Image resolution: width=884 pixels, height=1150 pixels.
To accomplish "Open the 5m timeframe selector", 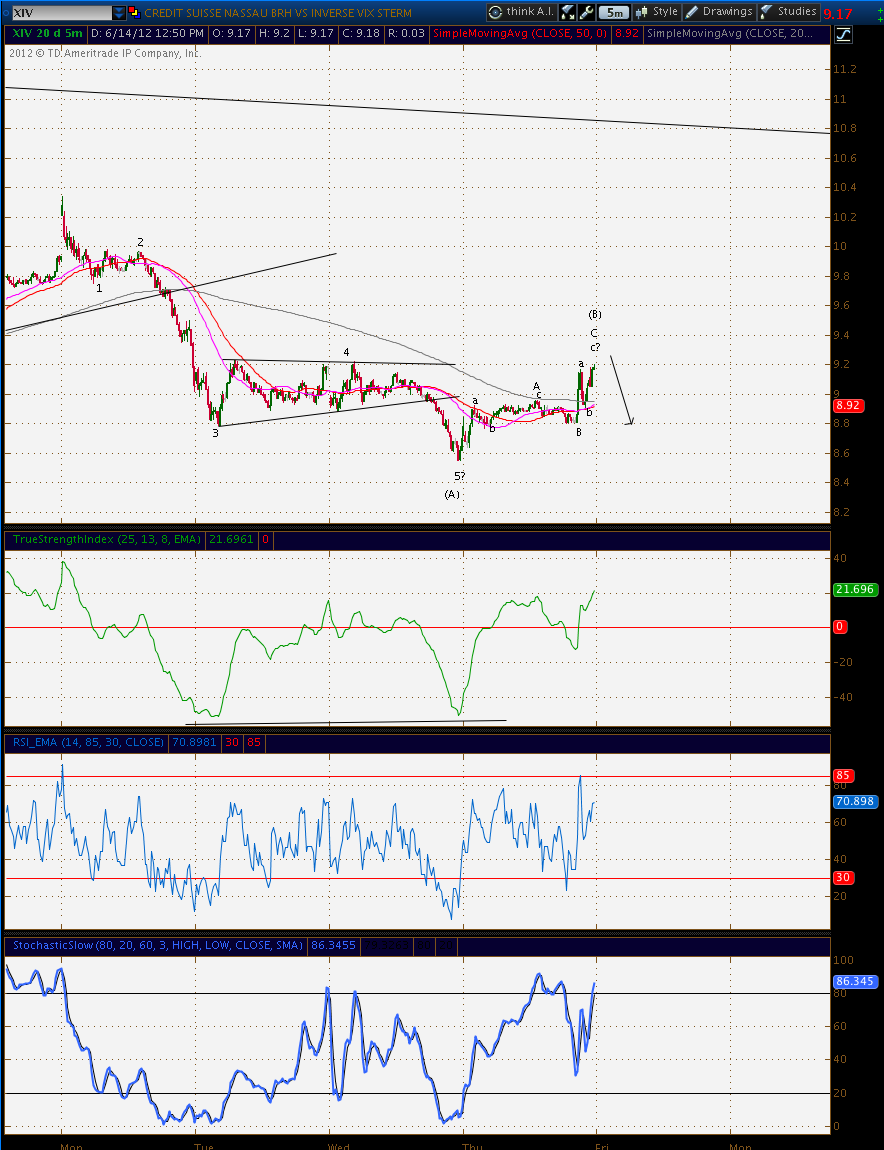I will click(614, 12).
